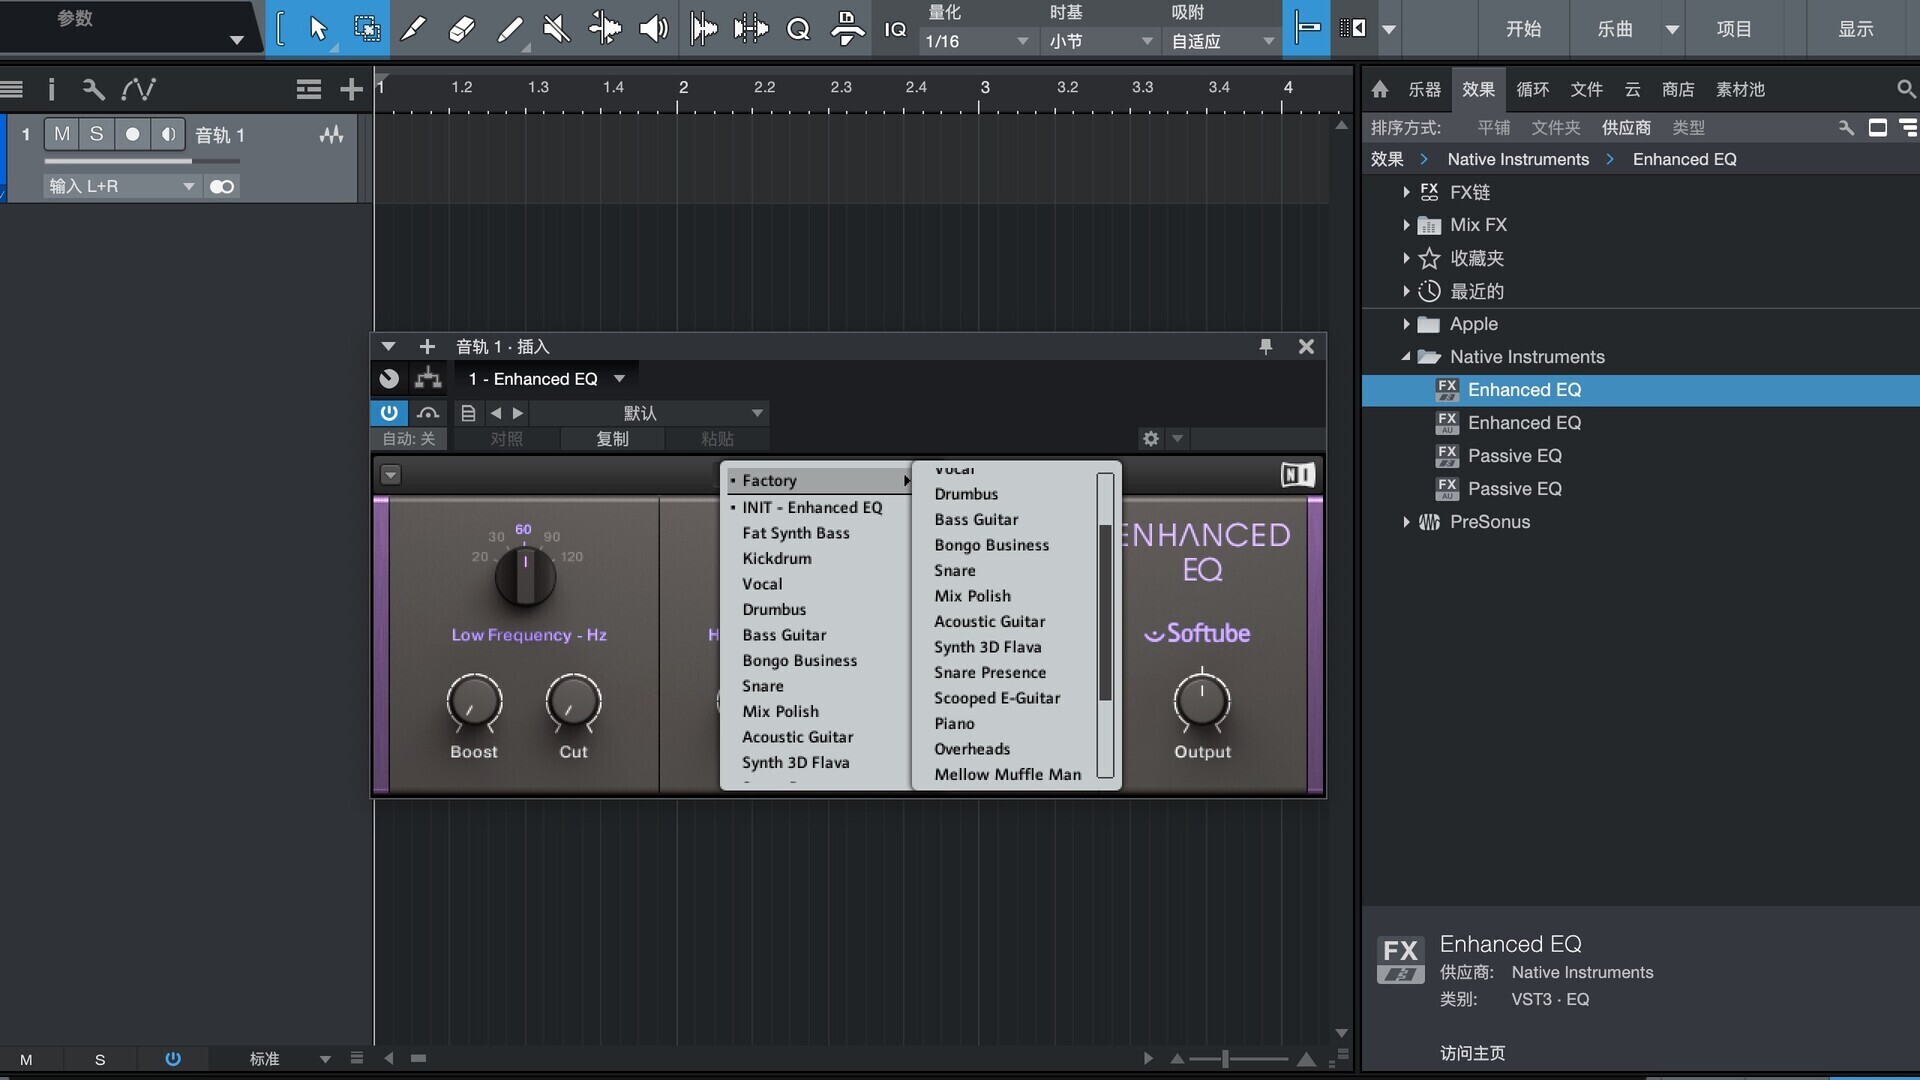The height and width of the screenshot is (1080, 1920).
Task: Step to next preset arrow
Action: [x=518, y=413]
